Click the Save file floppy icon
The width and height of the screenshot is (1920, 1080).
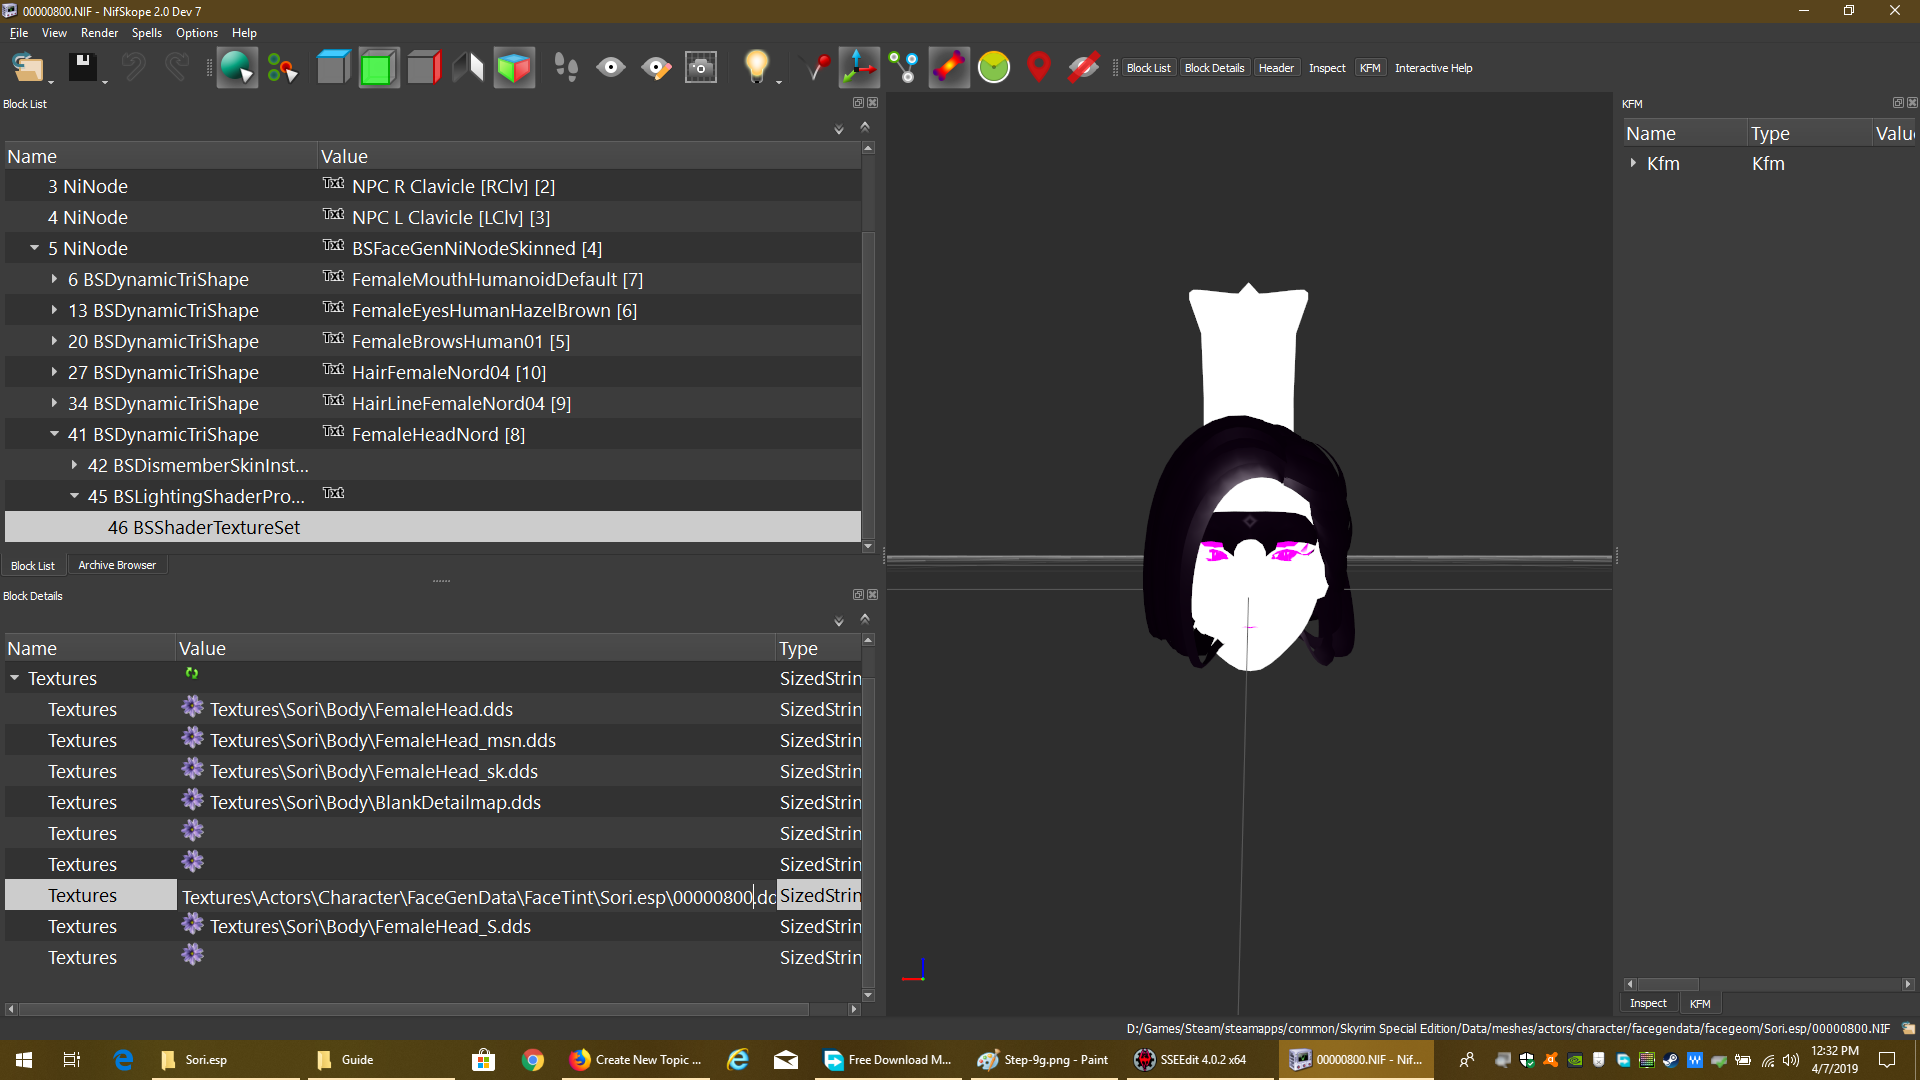[83, 67]
